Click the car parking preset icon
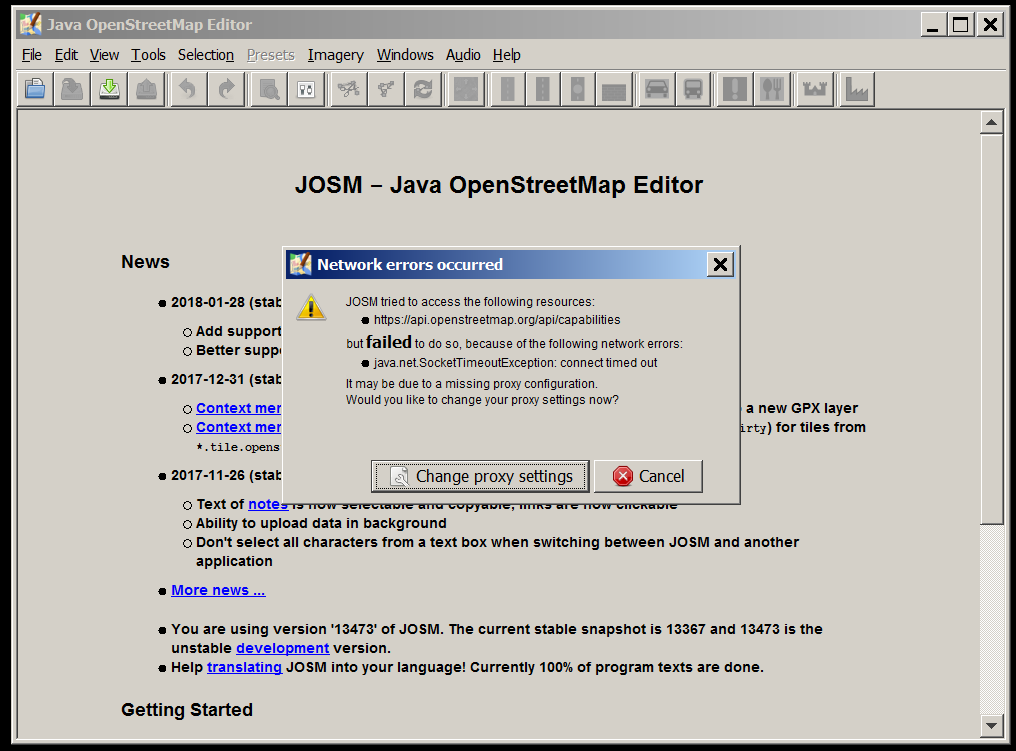The width and height of the screenshot is (1016, 751). coord(656,90)
